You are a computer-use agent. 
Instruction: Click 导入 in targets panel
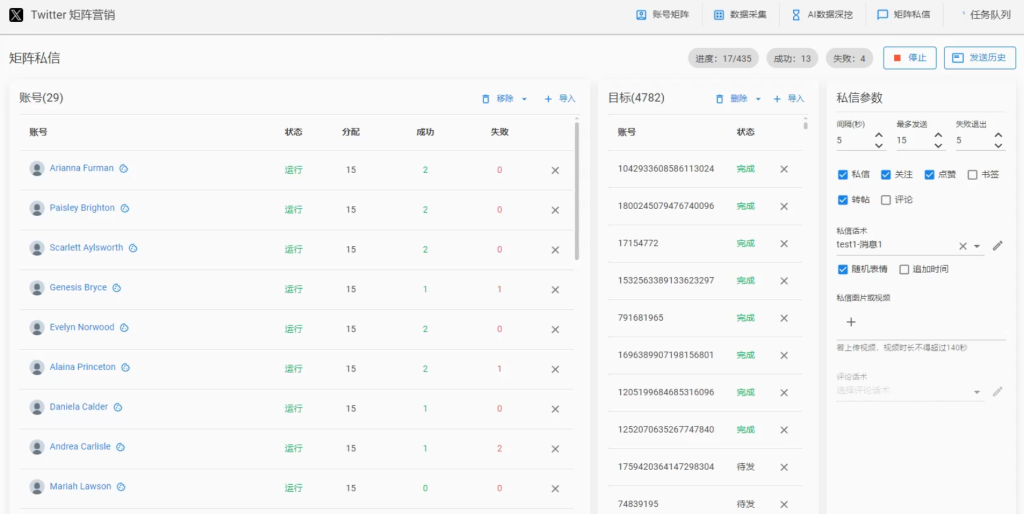(789, 99)
